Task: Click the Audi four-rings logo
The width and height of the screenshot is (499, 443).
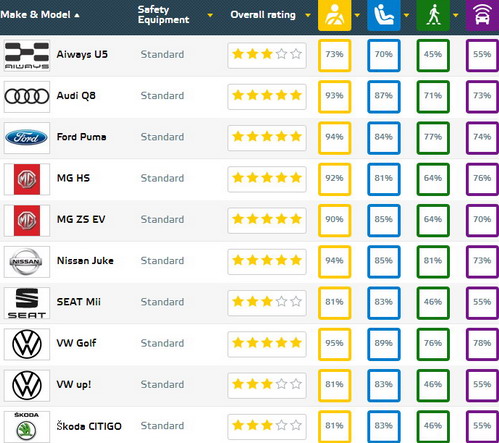Action: pyautogui.click(x=27, y=97)
